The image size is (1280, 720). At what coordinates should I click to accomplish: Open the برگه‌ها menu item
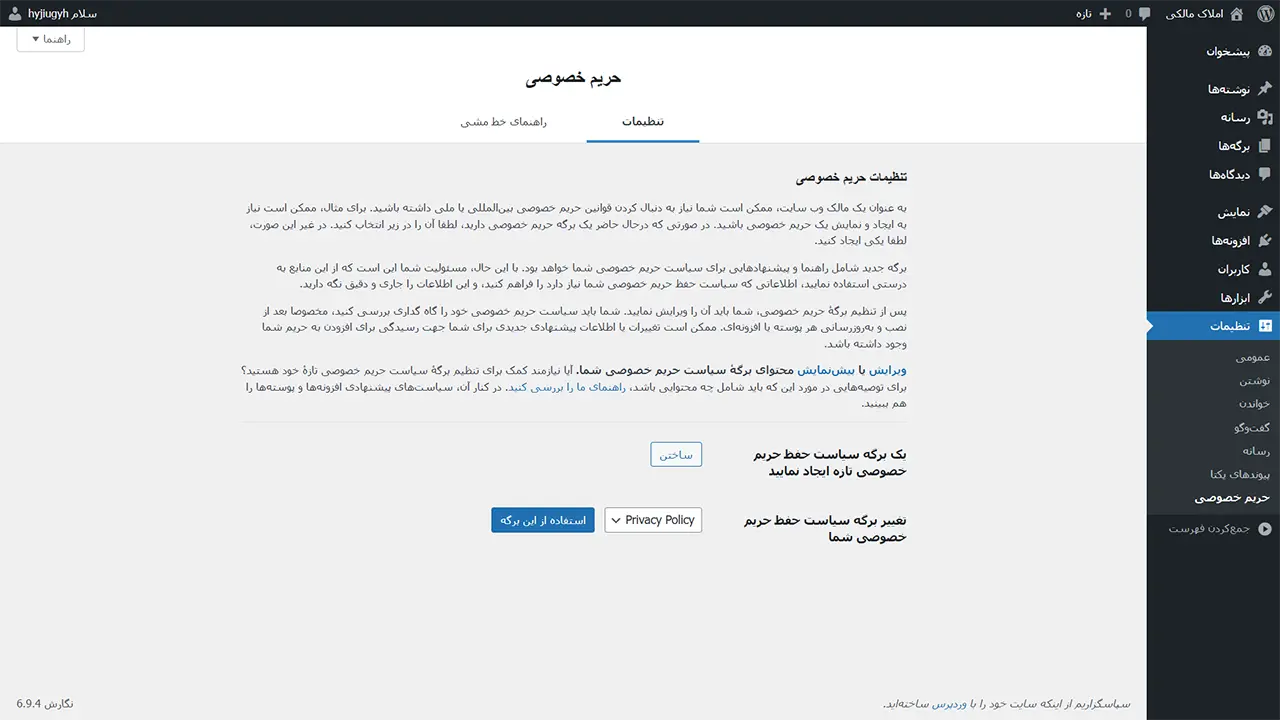(1213, 146)
